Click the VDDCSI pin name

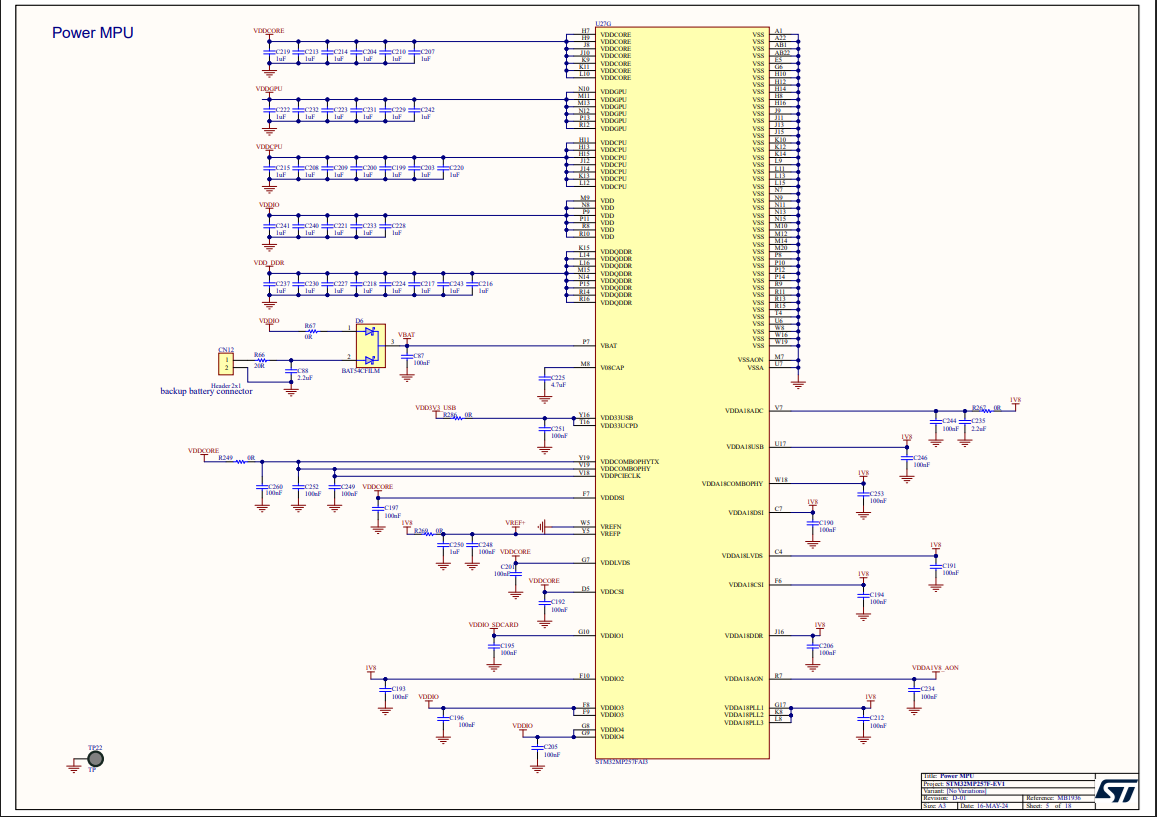click(x=612, y=592)
